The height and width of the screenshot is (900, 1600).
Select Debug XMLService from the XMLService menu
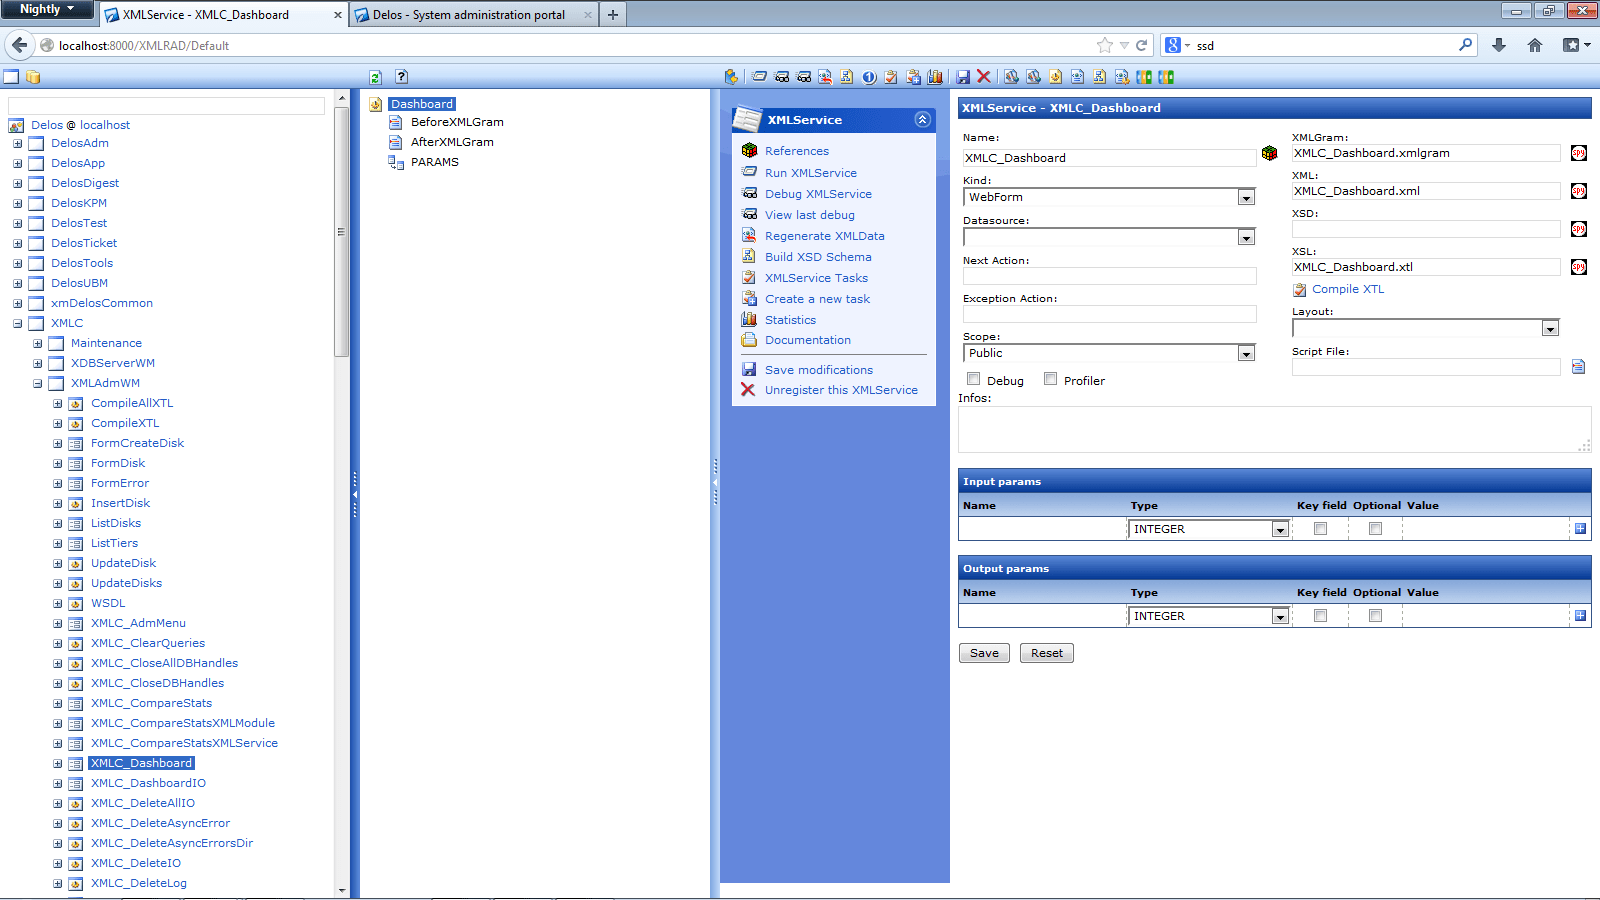(818, 193)
